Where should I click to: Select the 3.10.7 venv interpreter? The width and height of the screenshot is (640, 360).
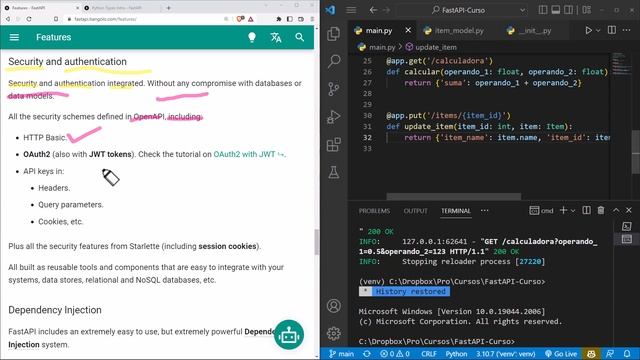pos(505,353)
